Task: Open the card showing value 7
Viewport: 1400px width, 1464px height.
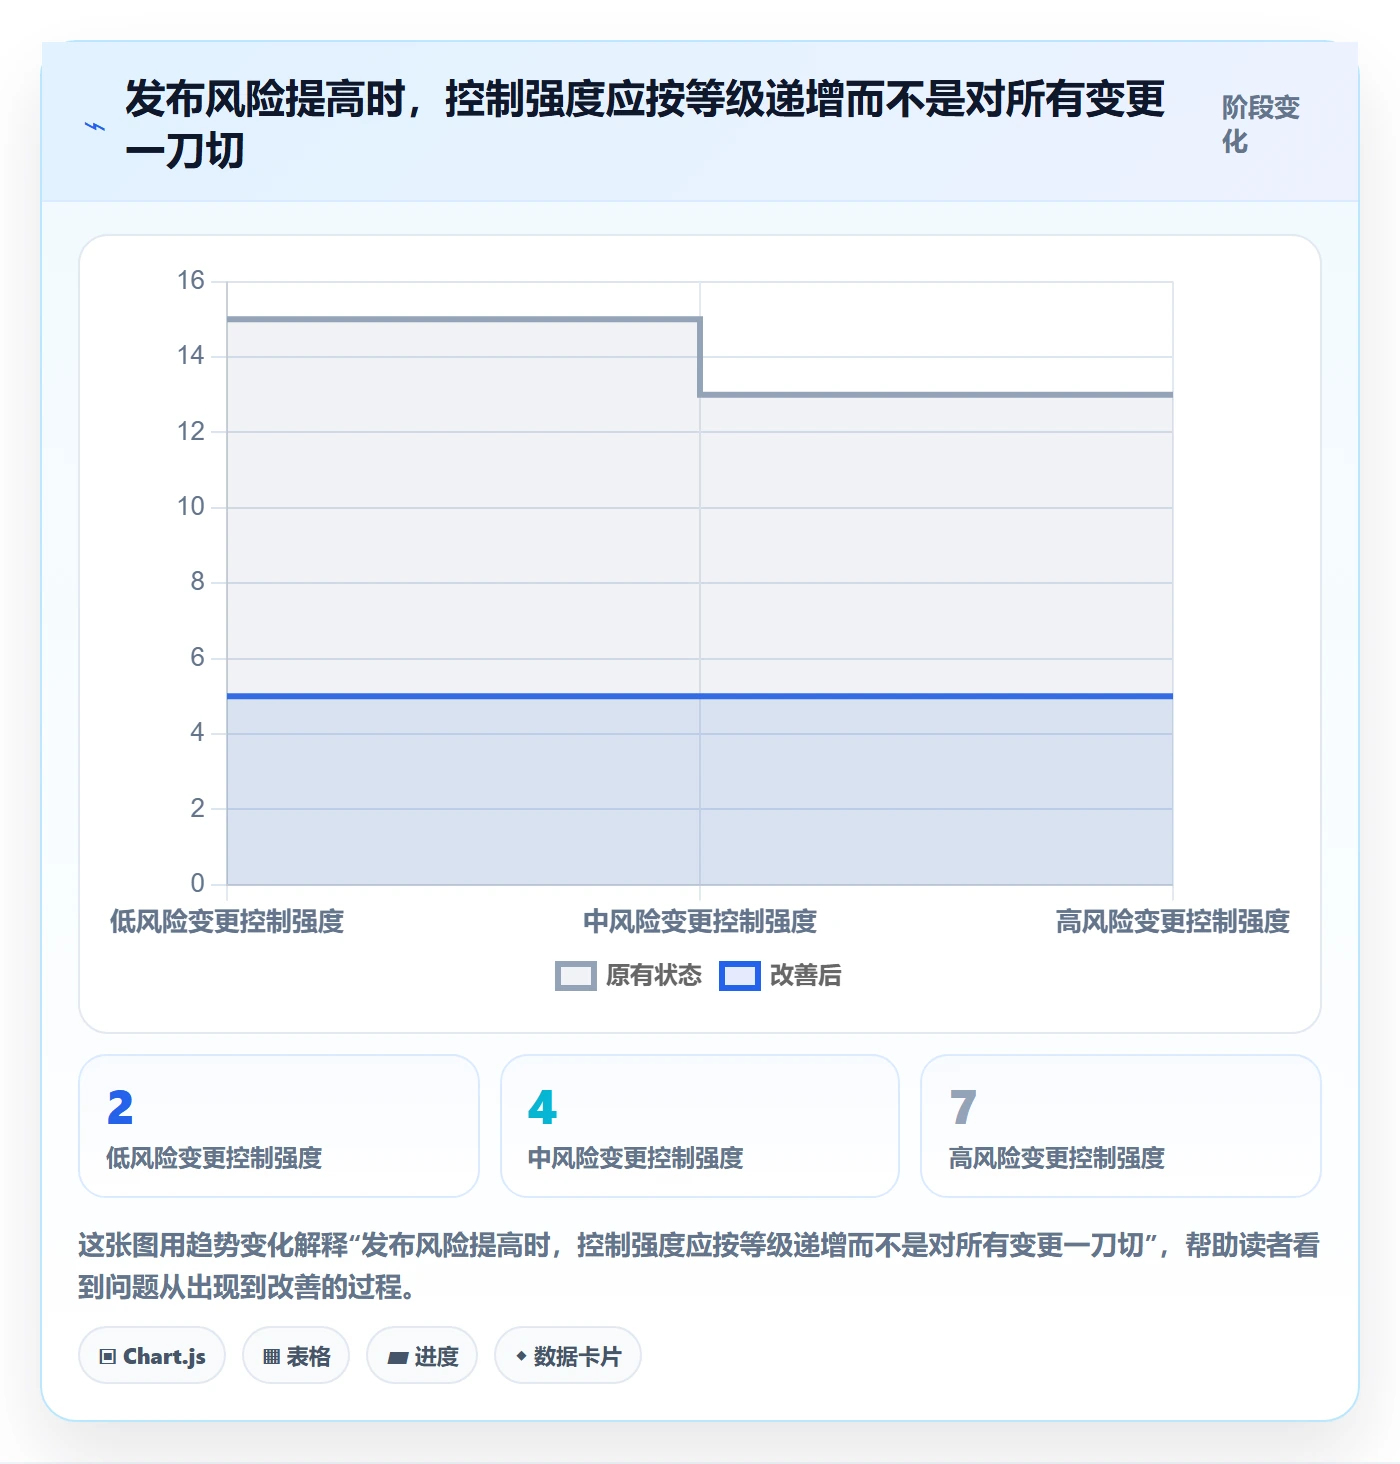Action: click(1121, 1126)
